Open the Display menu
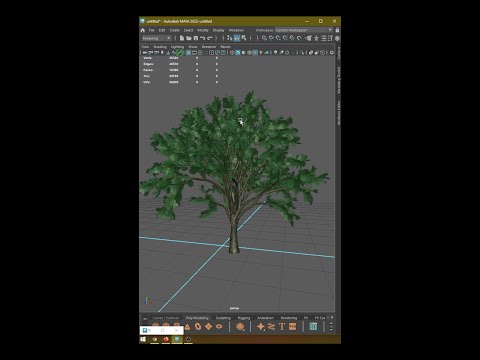This screenshot has width=480, height=360. tap(218, 30)
